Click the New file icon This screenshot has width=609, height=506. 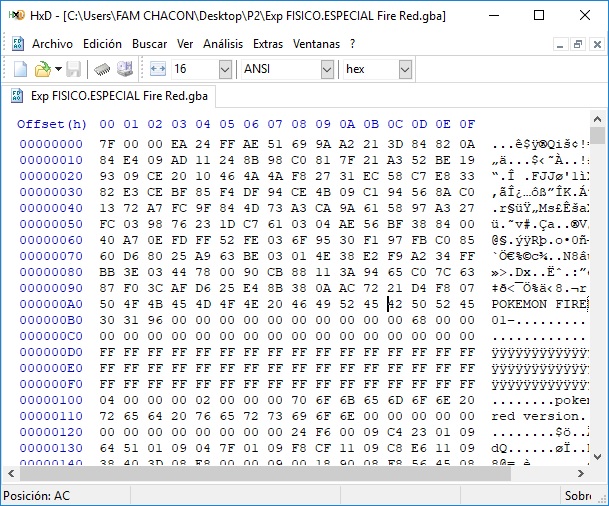coord(20,69)
